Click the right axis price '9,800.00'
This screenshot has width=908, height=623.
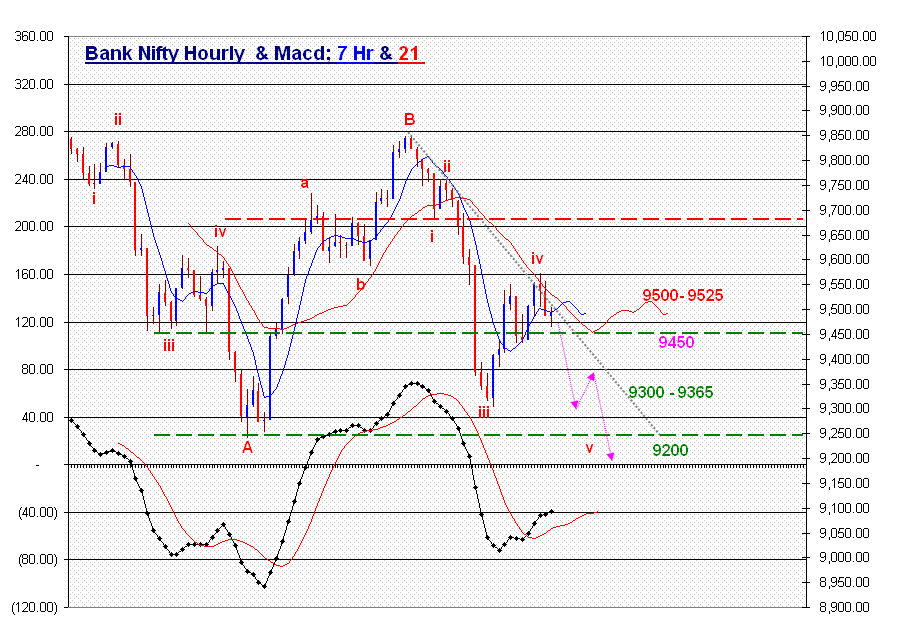844,160
